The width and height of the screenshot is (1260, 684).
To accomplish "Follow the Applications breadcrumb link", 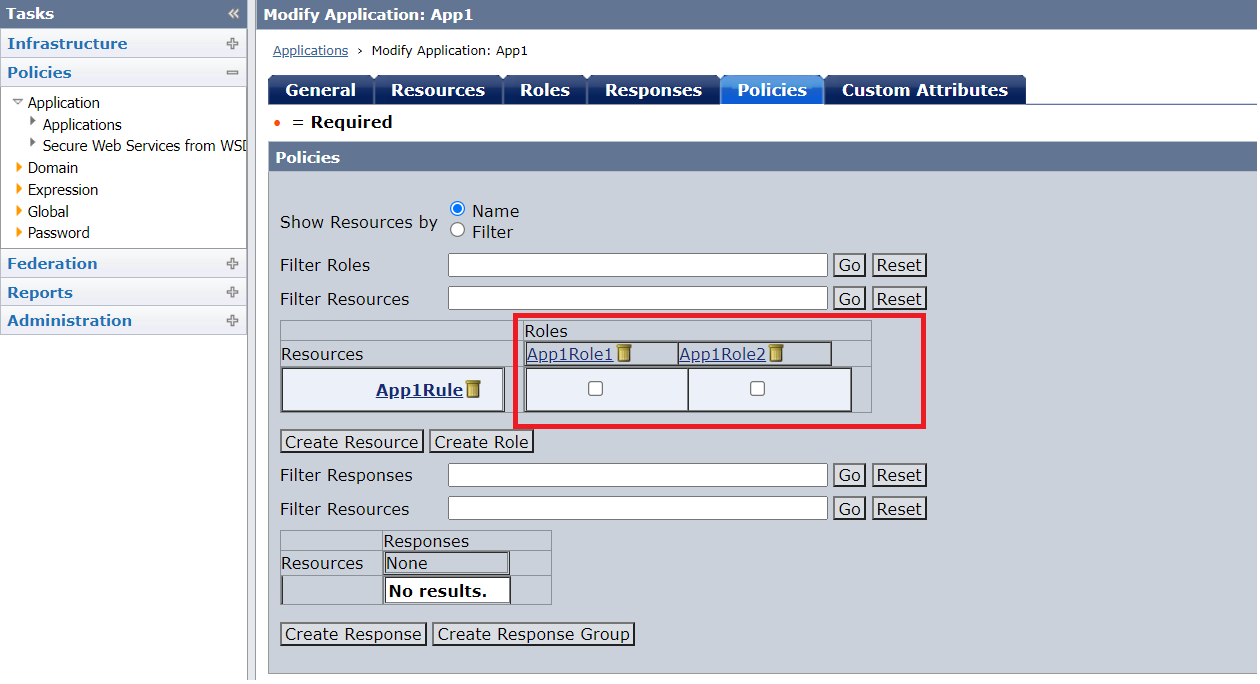I will (x=310, y=50).
